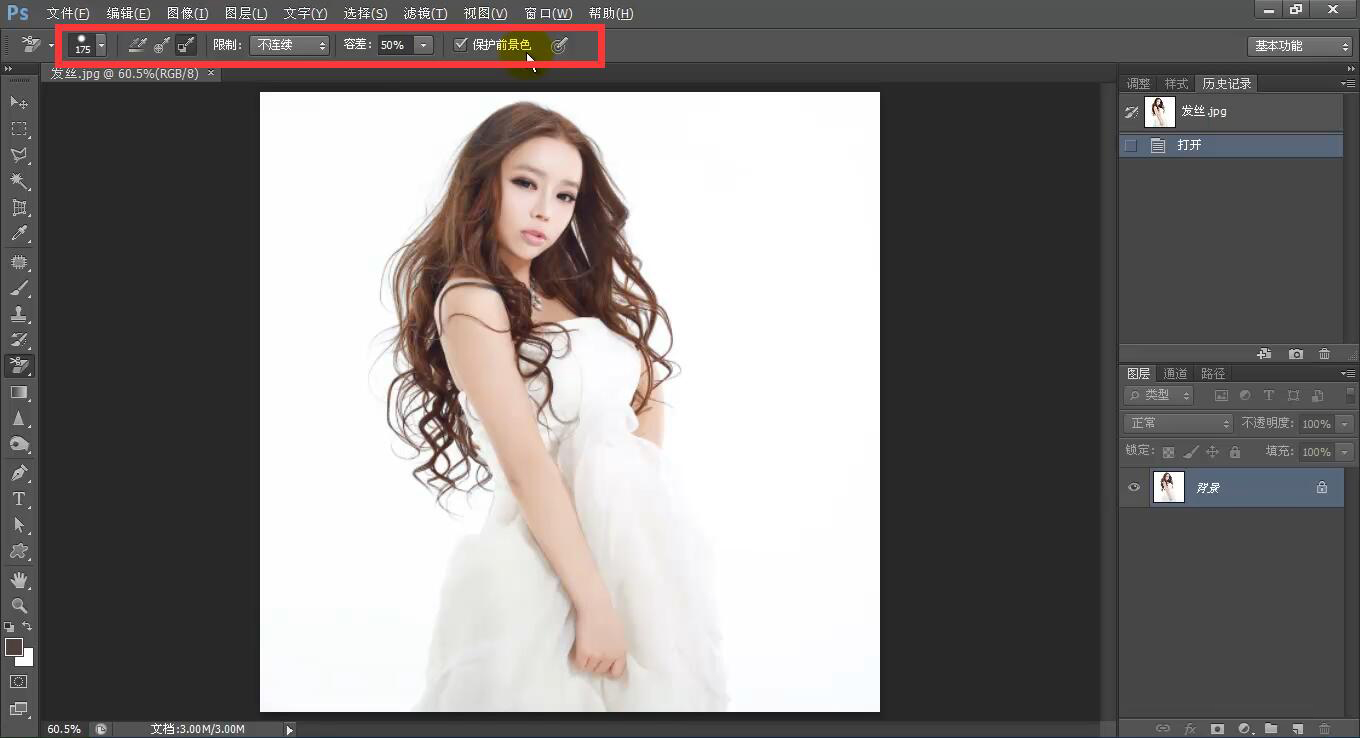Select the Brush tool
Image resolution: width=1360 pixels, height=738 pixels.
click(x=19, y=288)
